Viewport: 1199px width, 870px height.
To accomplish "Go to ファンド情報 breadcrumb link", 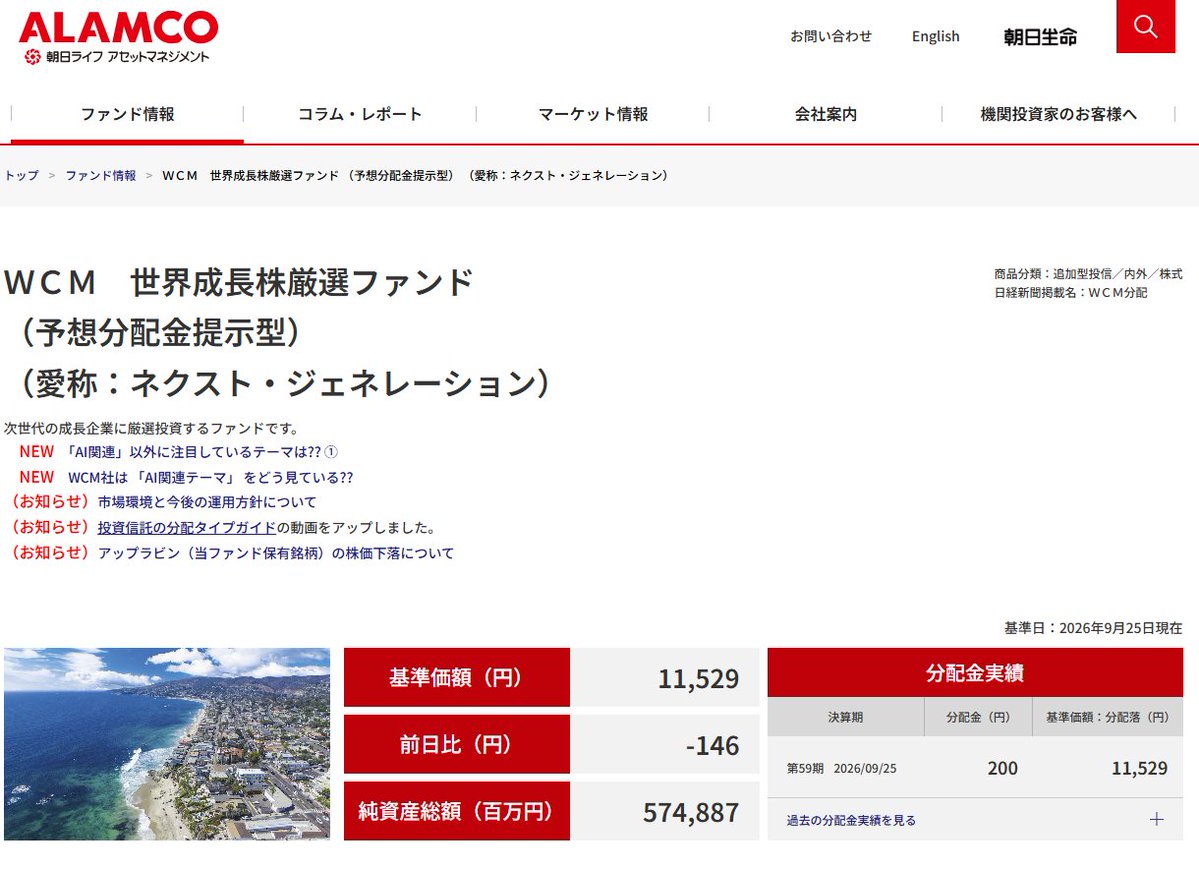I will click(101, 176).
